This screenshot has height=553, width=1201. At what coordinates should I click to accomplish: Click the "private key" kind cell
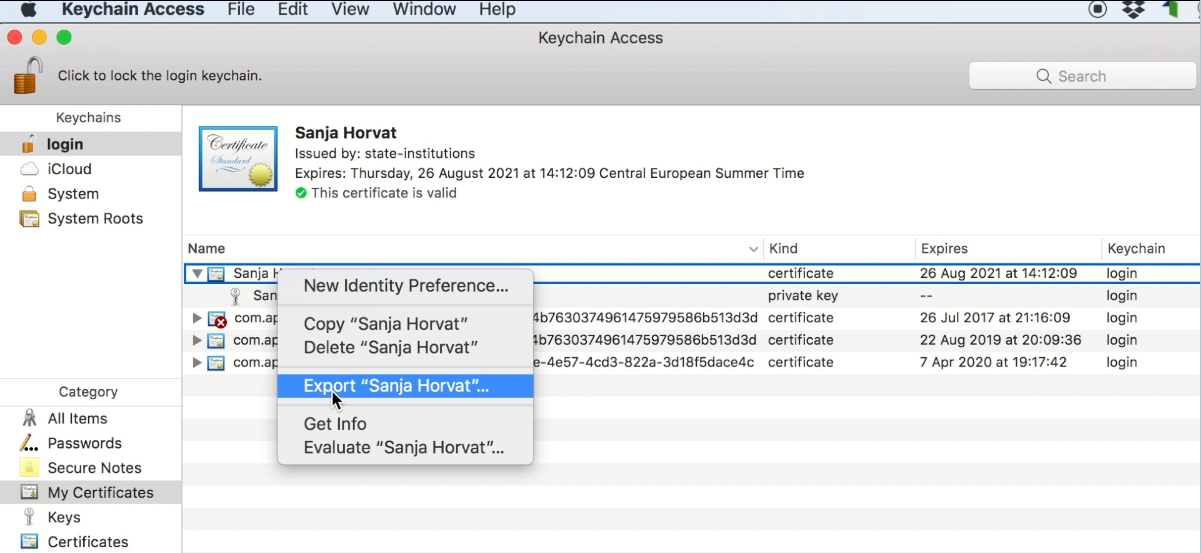(x=803, y=295)
